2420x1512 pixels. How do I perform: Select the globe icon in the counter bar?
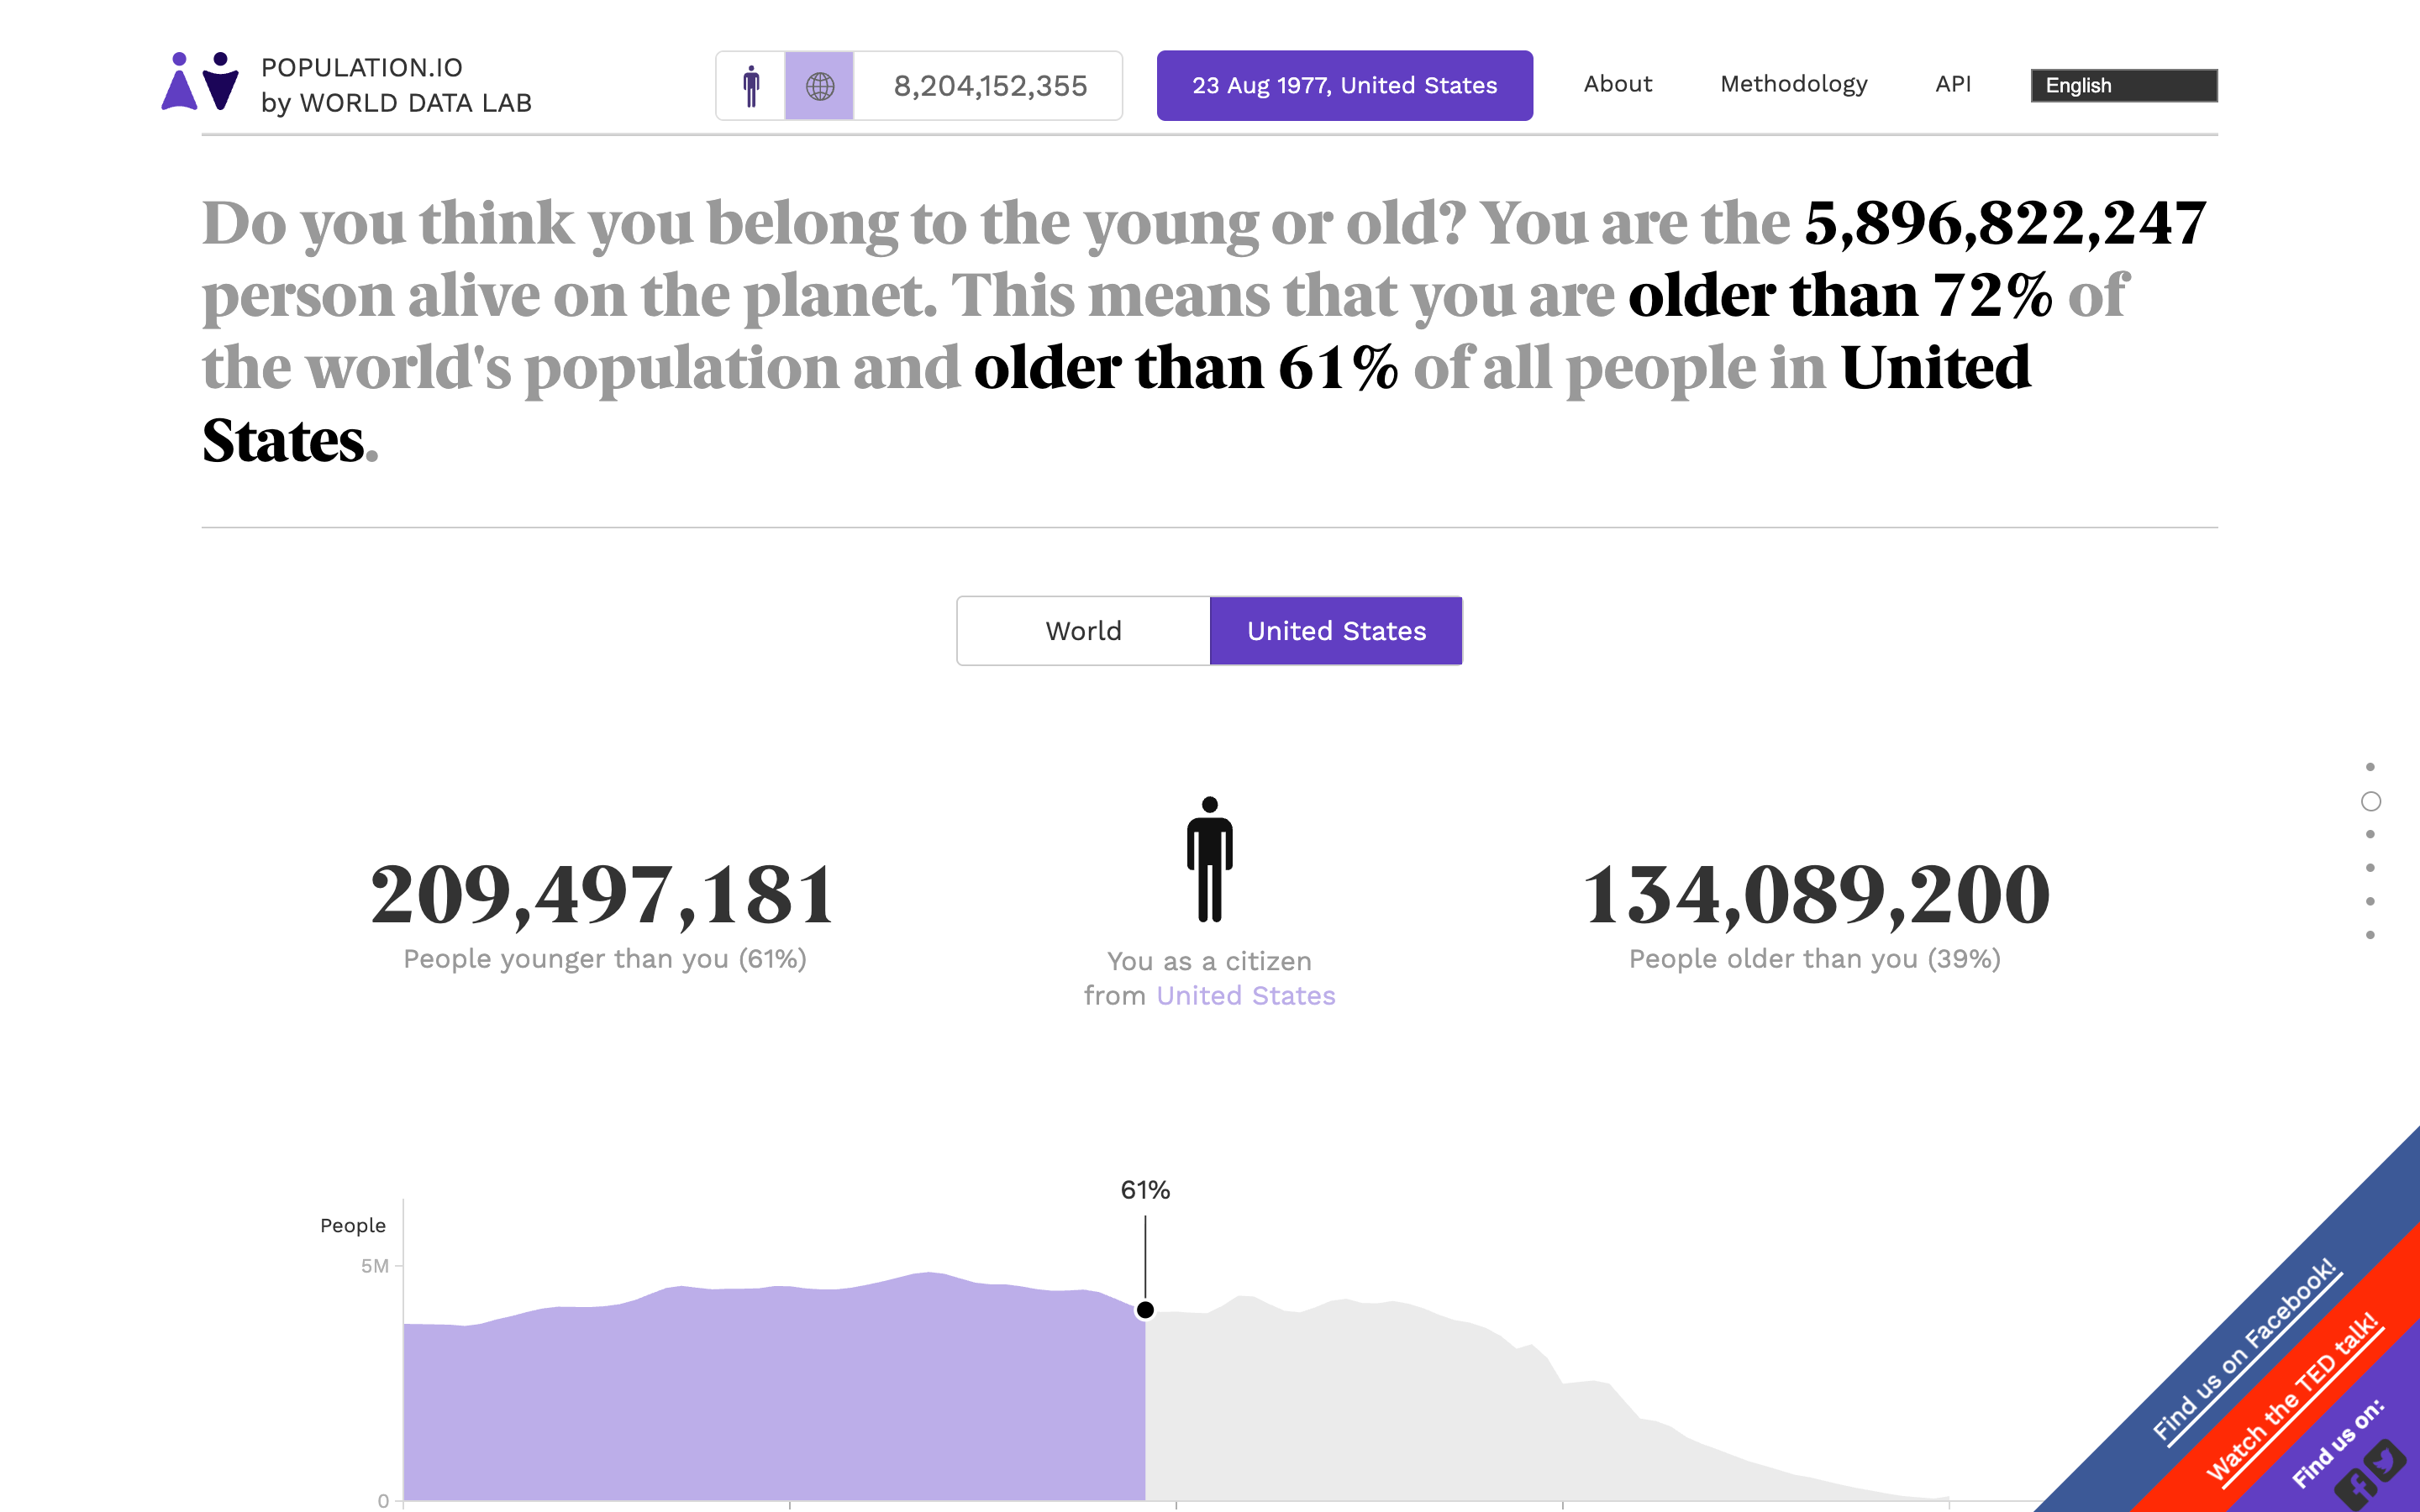pyautogui.click(x=819, y=85)
